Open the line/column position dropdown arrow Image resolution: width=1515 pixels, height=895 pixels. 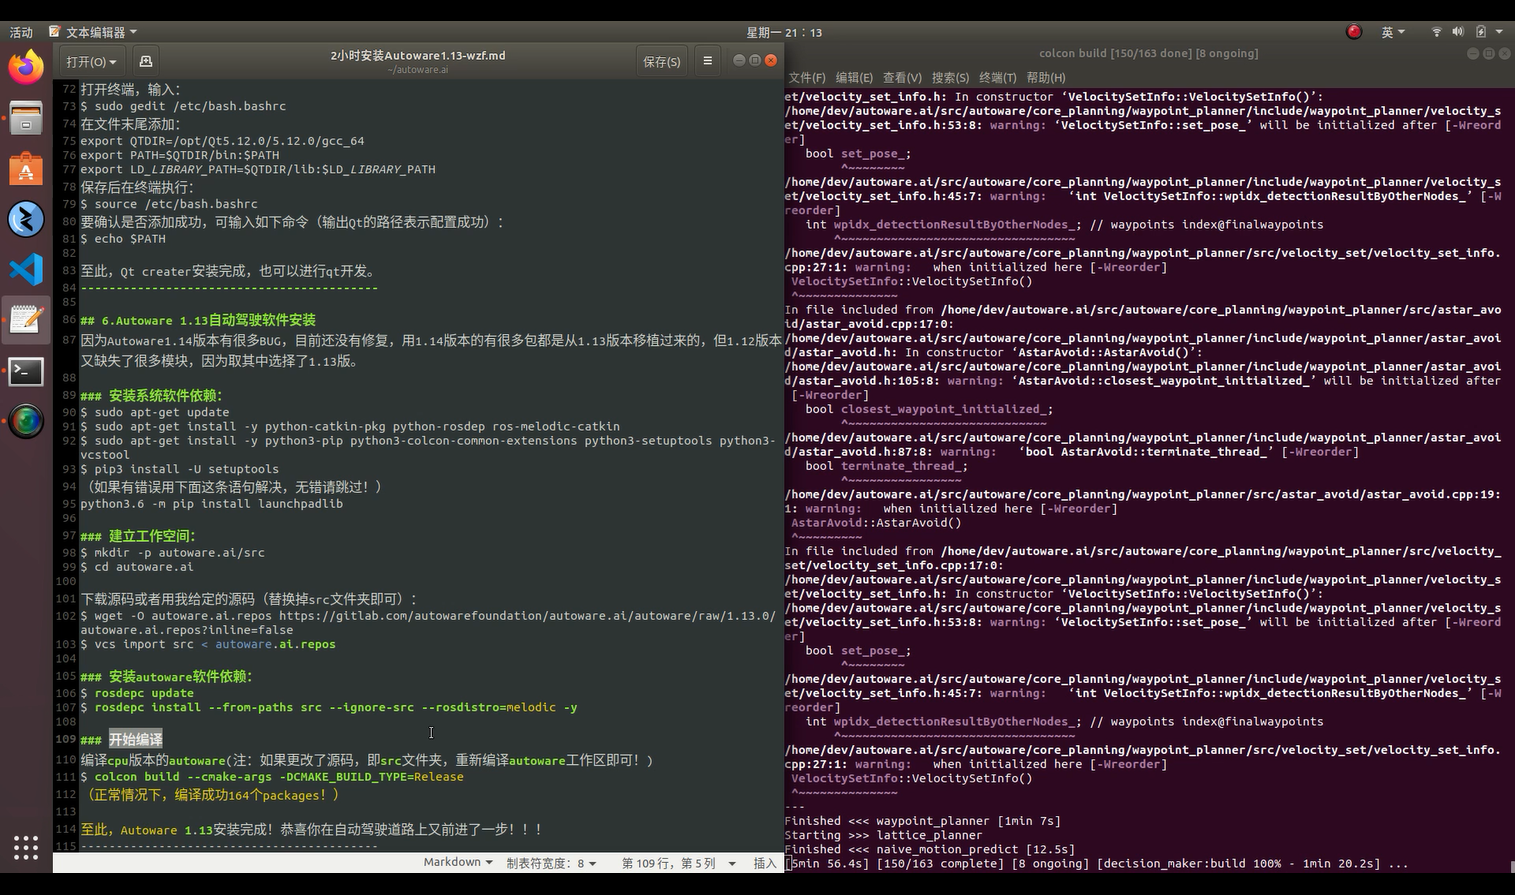point(732,863)
